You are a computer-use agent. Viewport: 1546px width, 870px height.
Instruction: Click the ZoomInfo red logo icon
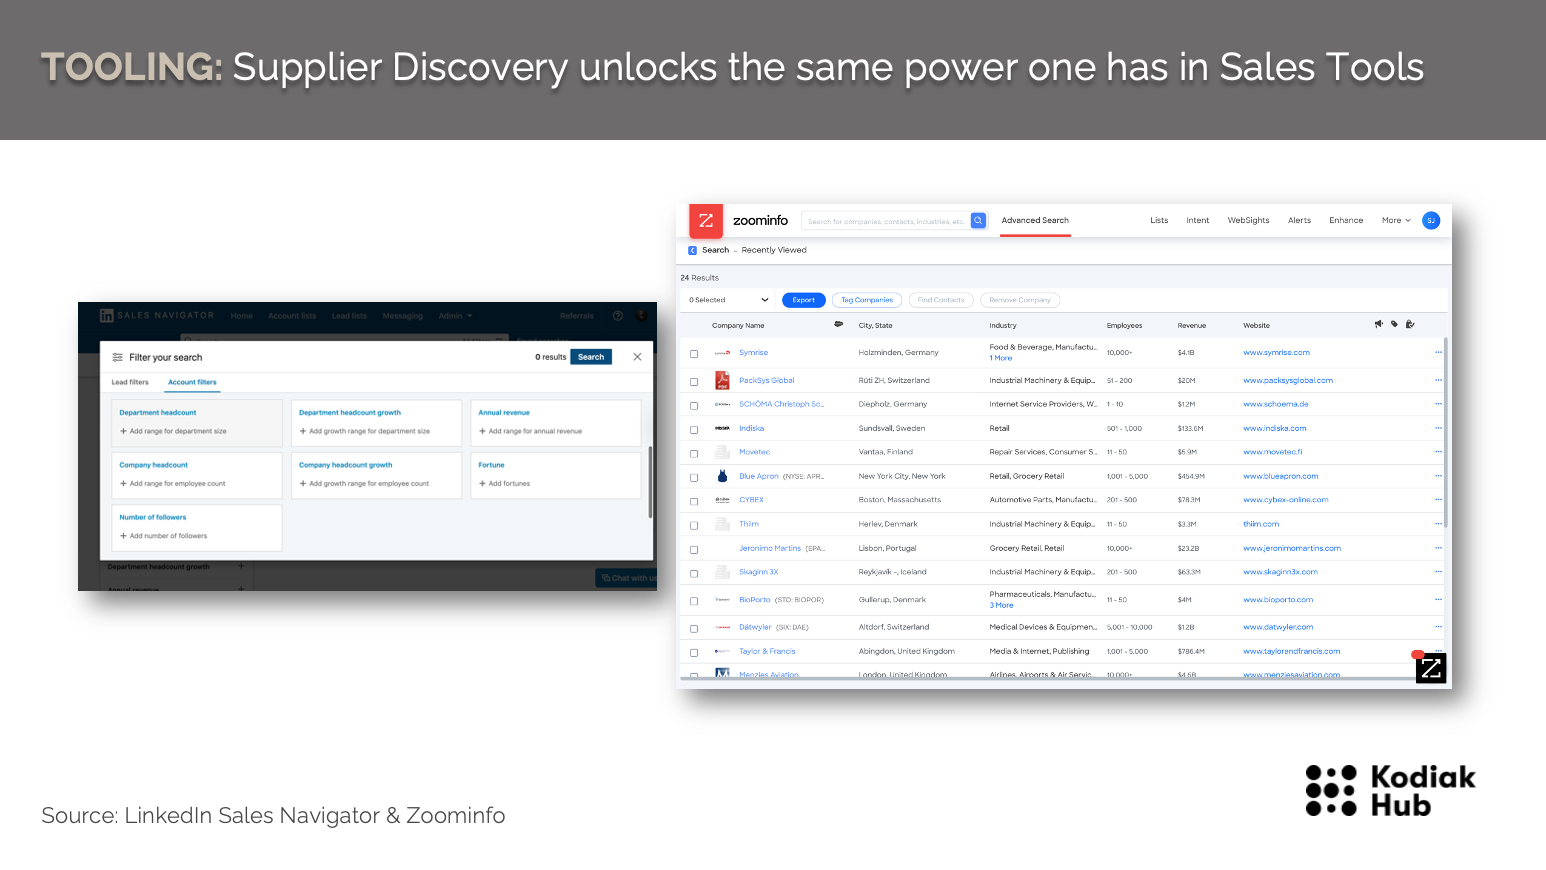pos(706,220)
